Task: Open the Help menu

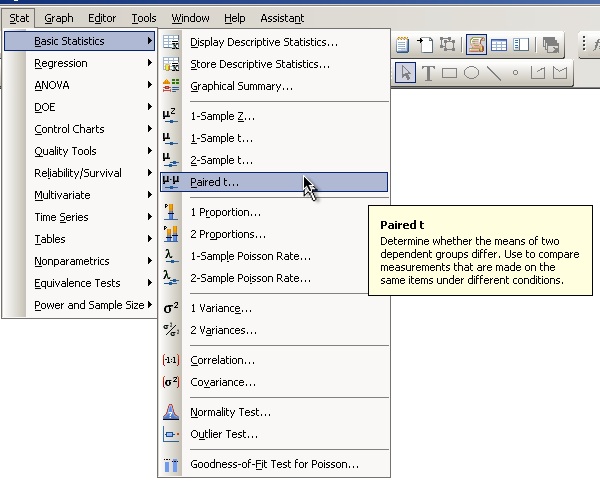Action: pyautogui.click(x=235, y=18)
